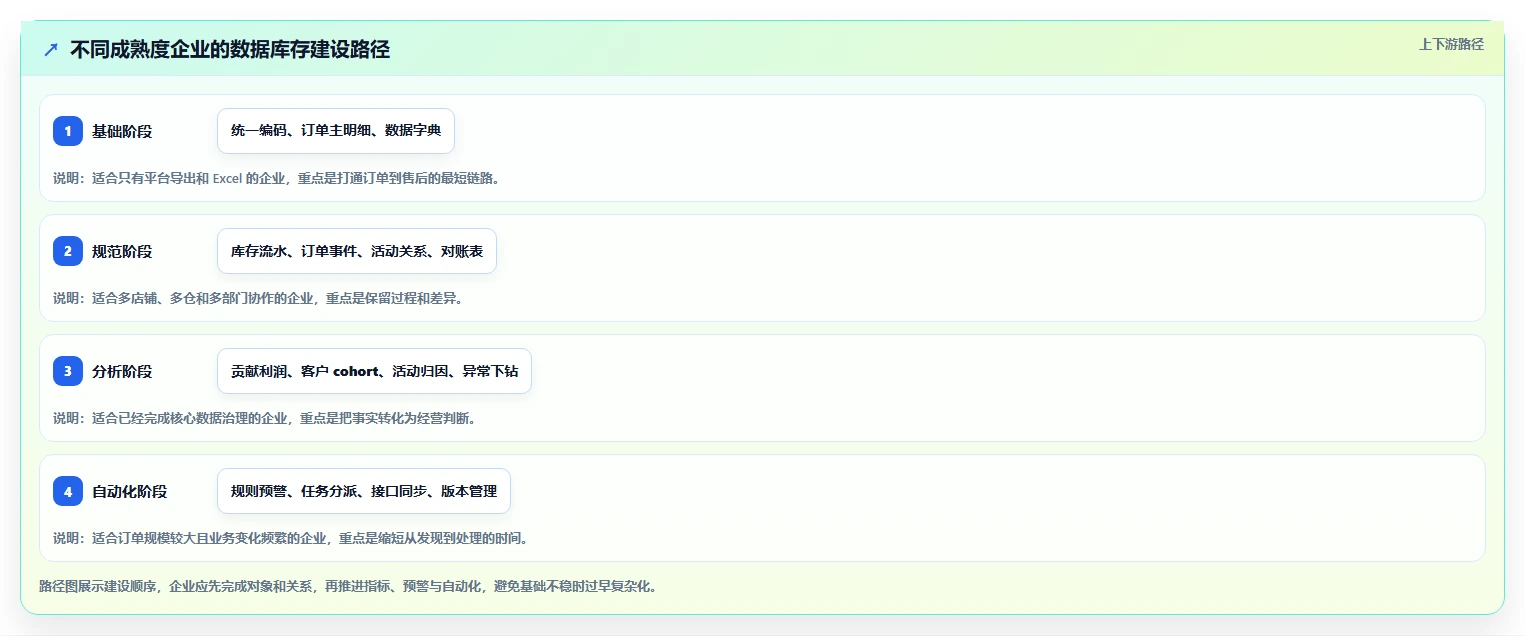
Task: Click the description about 多店铺、多仓和多部门协作
Action: (x=258, y=298)
